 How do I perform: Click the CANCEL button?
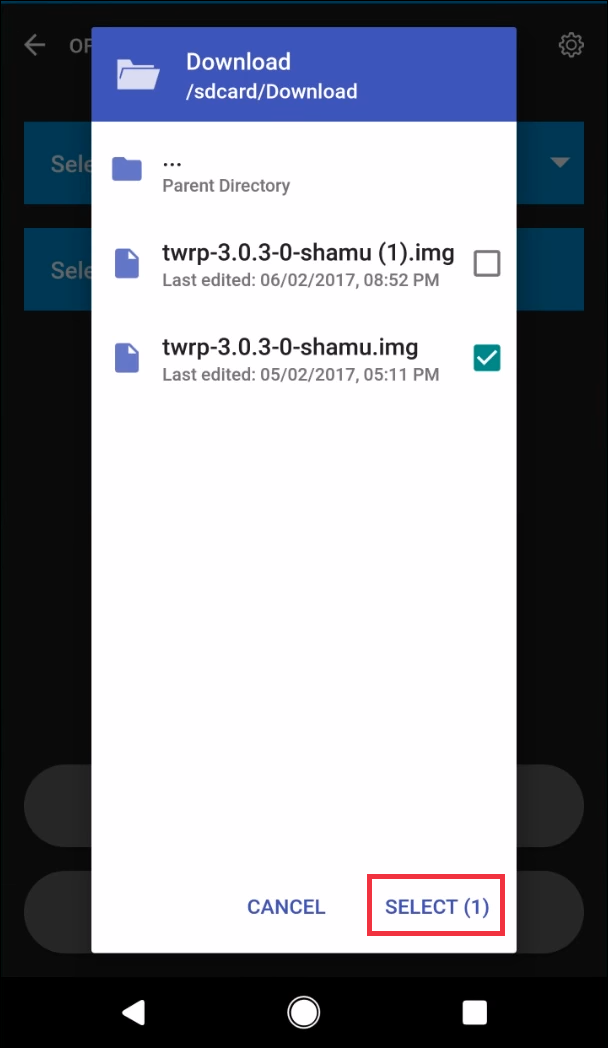[x=286, y=906]
